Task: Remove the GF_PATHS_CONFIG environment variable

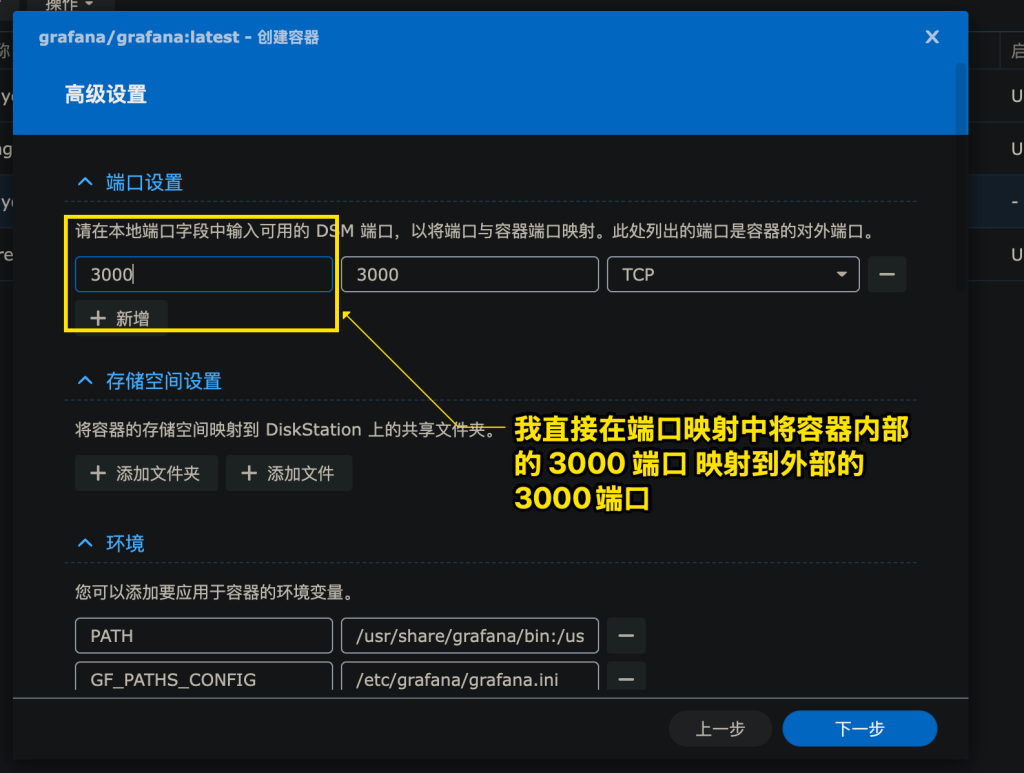Action: tap(625, 677)
